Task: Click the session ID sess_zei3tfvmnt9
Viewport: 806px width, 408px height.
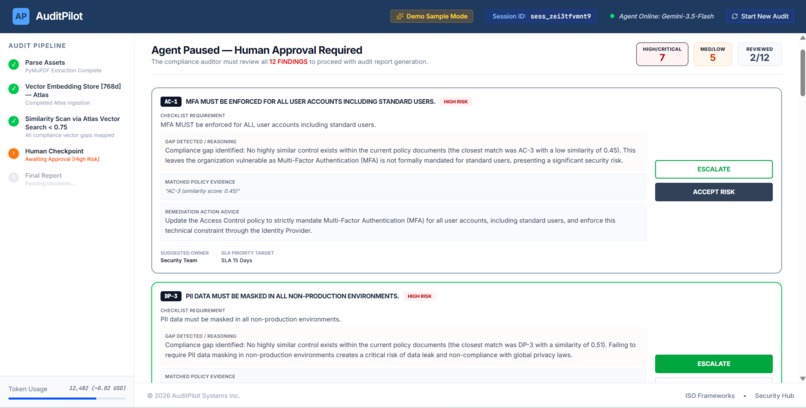Action: 561,16
